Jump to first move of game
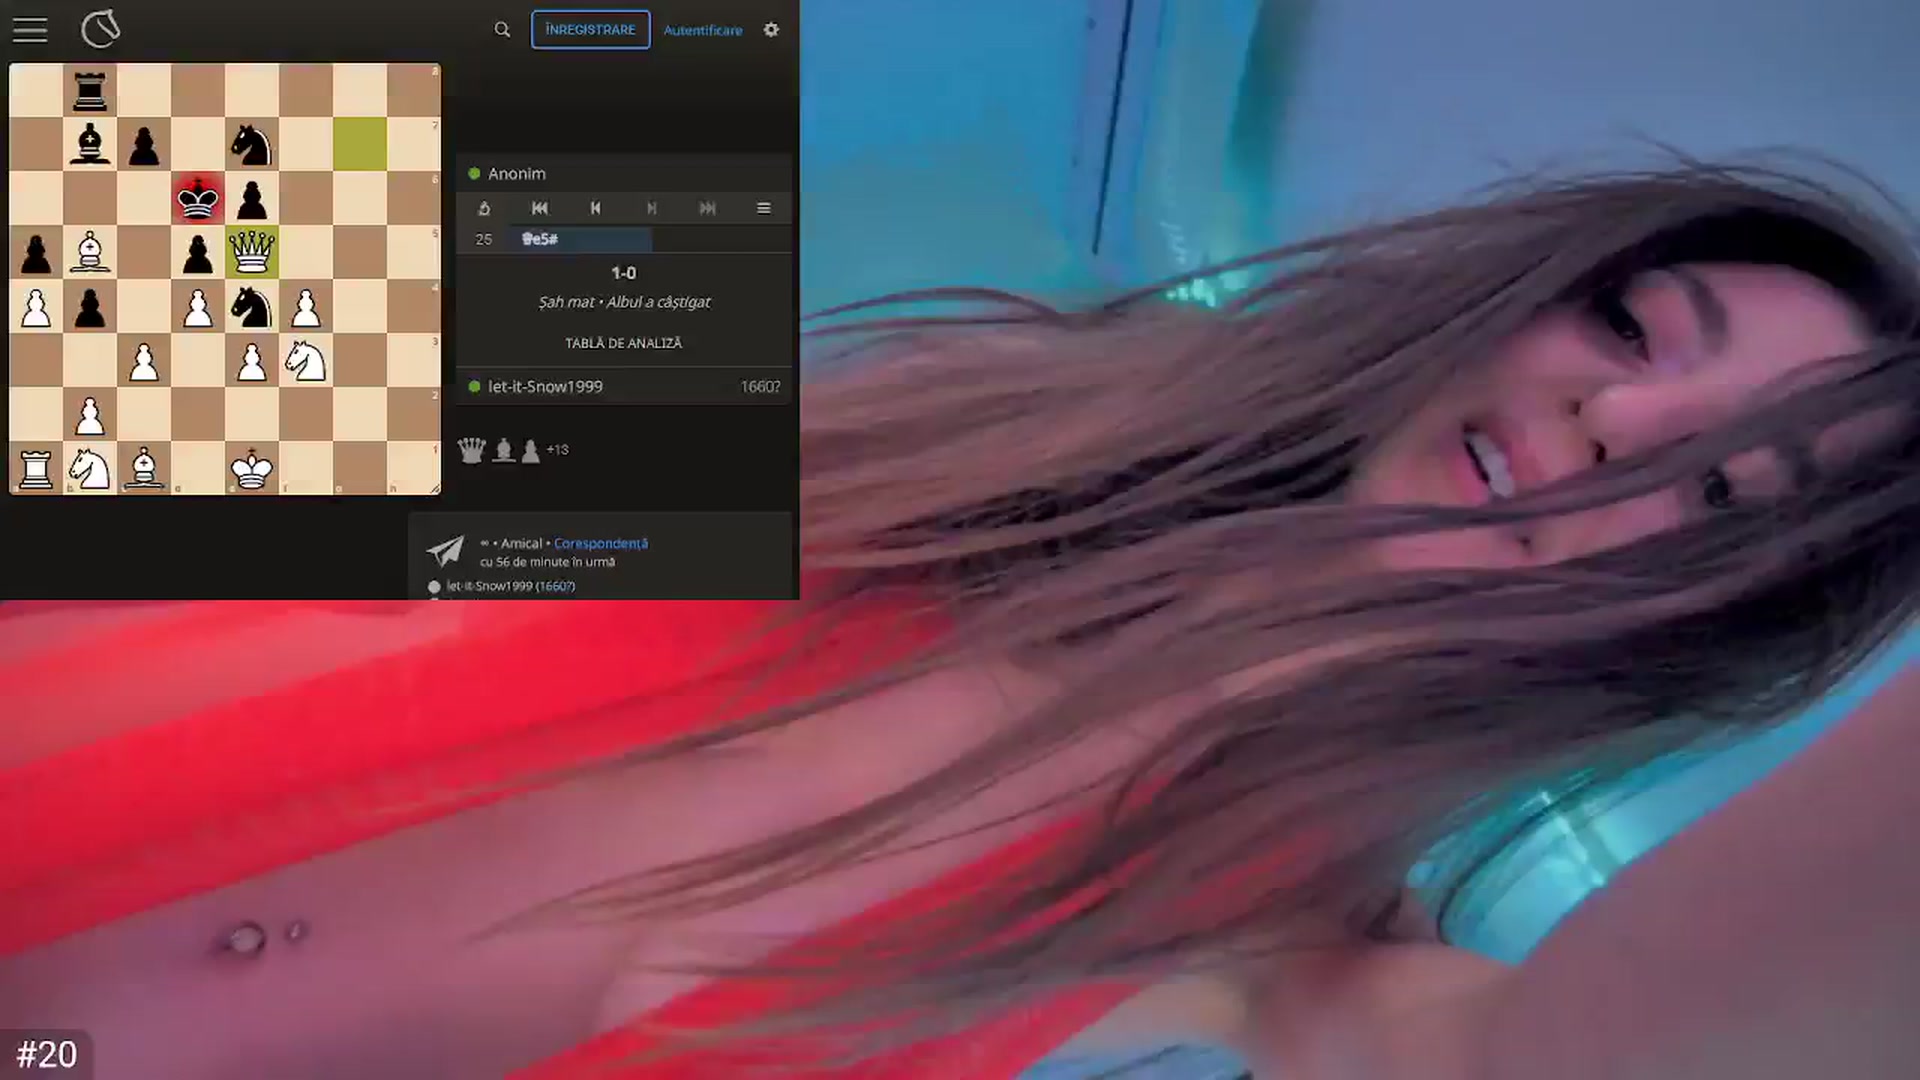This screenshot has height=1080, width=1920. 540,208
